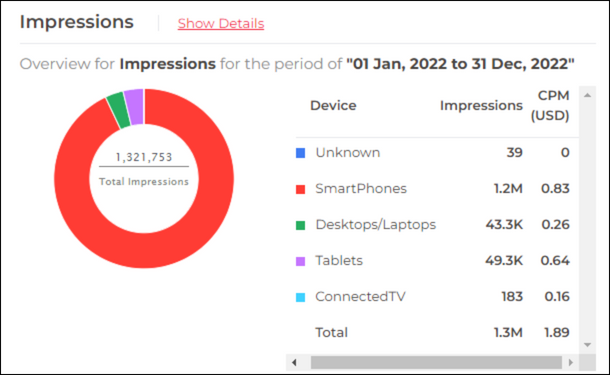
Task: Click the table's scroll down arrow
Action: pyautogui.click(x=587, y=345)
